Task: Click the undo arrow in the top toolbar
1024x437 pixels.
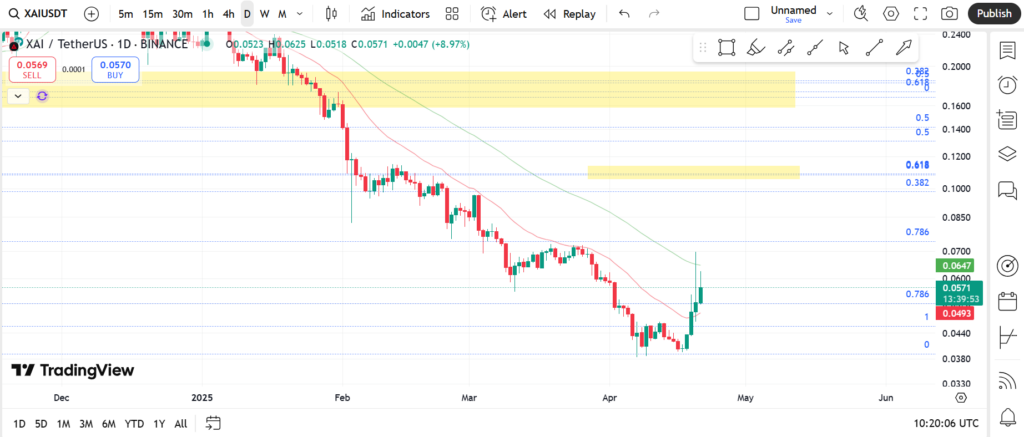Action: click(625, 14)
